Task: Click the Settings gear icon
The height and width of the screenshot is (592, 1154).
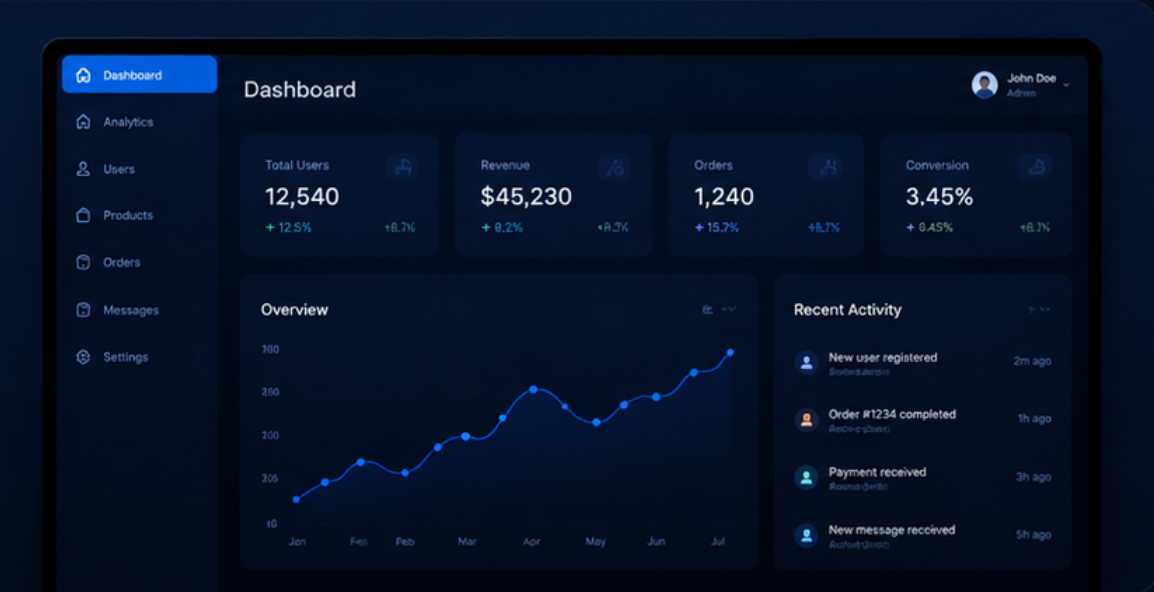Action: tap(83, 357)
